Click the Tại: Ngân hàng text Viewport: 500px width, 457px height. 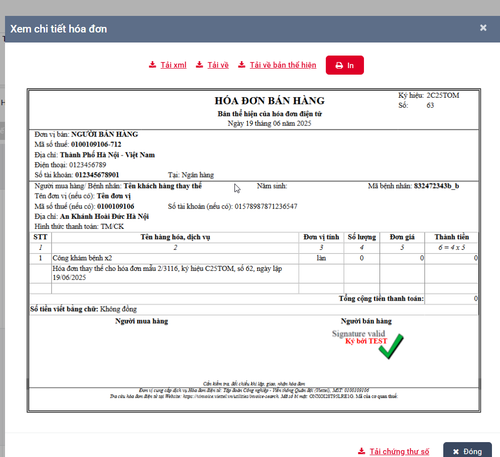[x=191, y=175]
